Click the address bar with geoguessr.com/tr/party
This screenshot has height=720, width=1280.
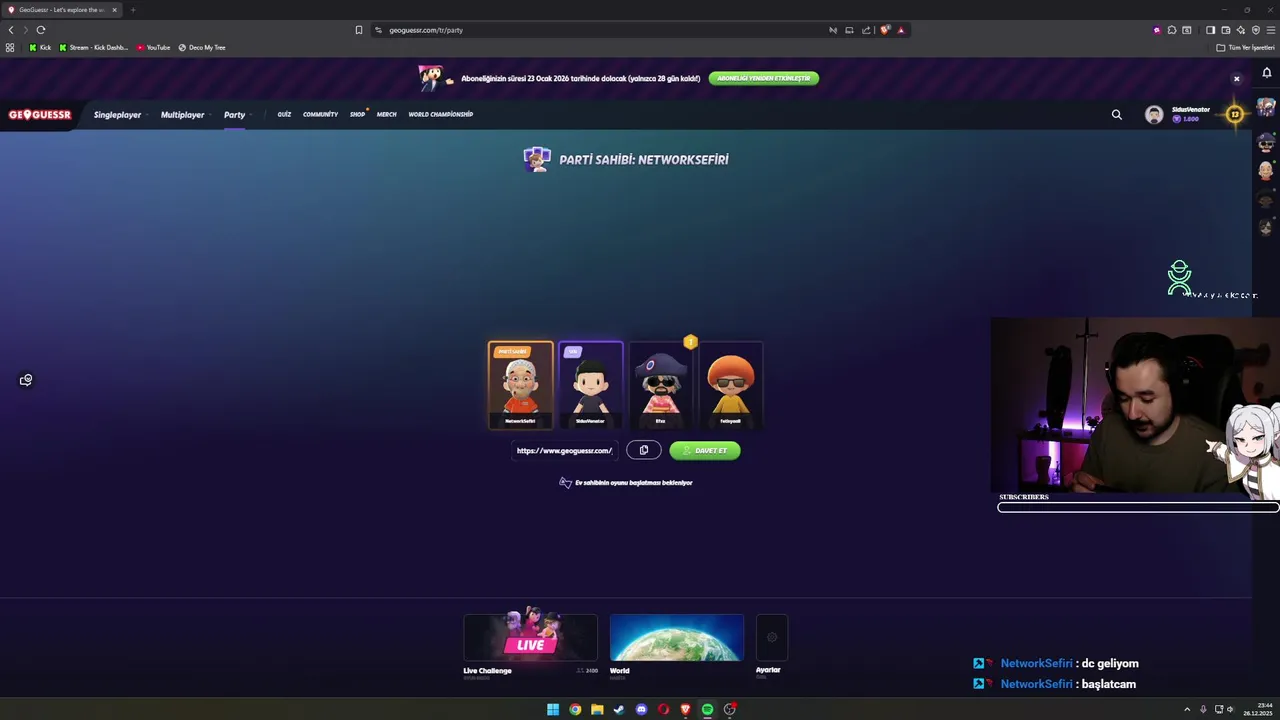(600, 30)
